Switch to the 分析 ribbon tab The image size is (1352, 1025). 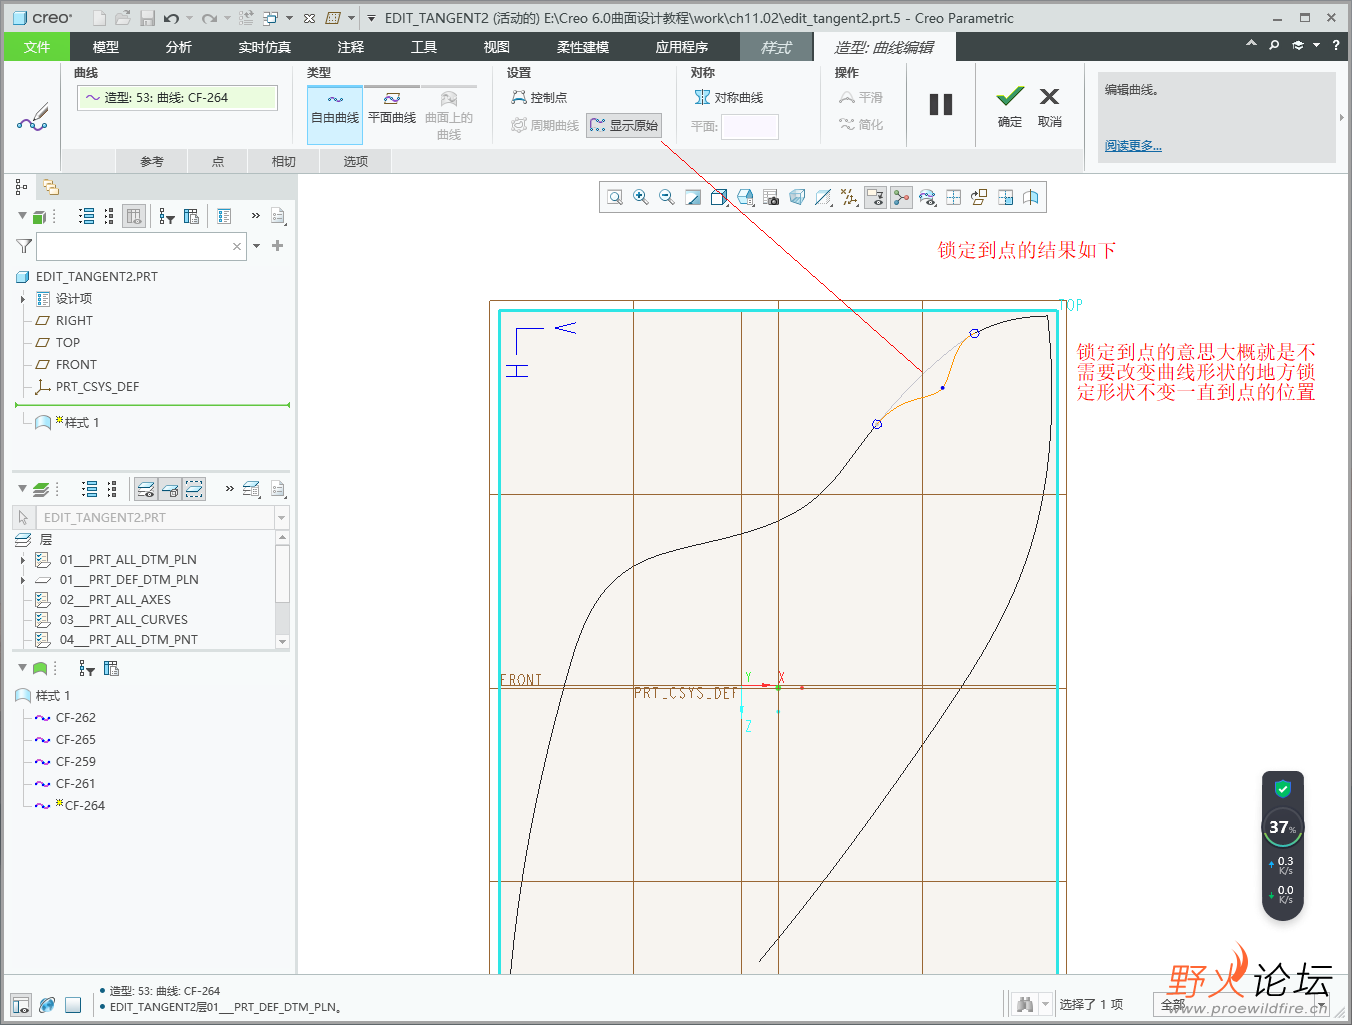pos(179,47)
